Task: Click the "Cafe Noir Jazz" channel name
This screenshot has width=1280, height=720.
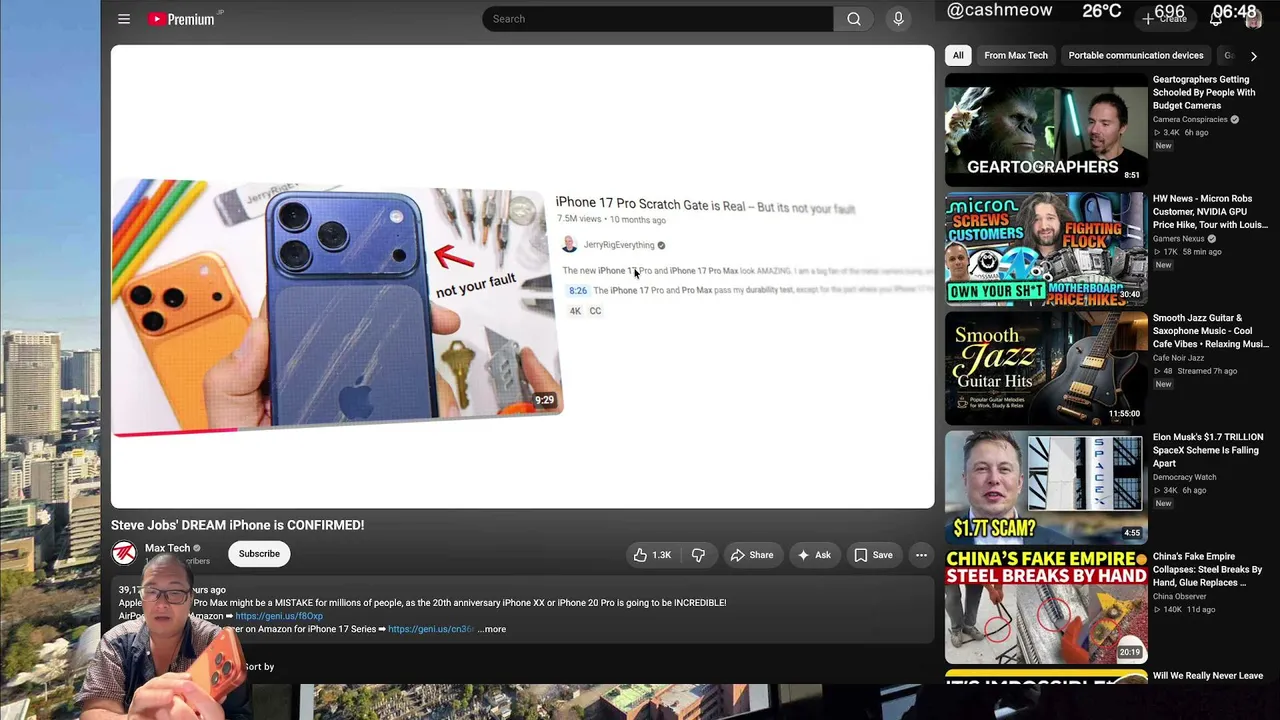Action: (x=1178, y=358)
